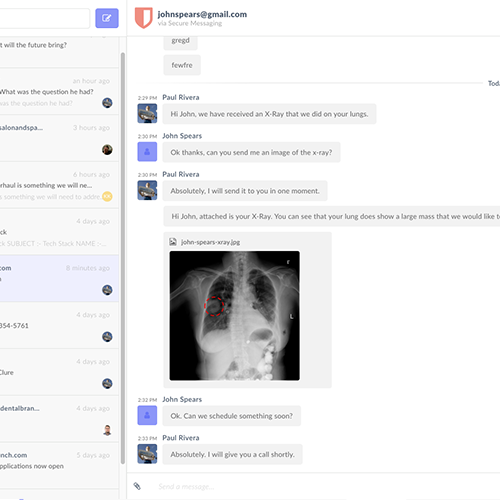This screenshot has height=500, width=500.
Task: Click John Spears' purple avatar at 2:30 PM
Action: point(147,152)
